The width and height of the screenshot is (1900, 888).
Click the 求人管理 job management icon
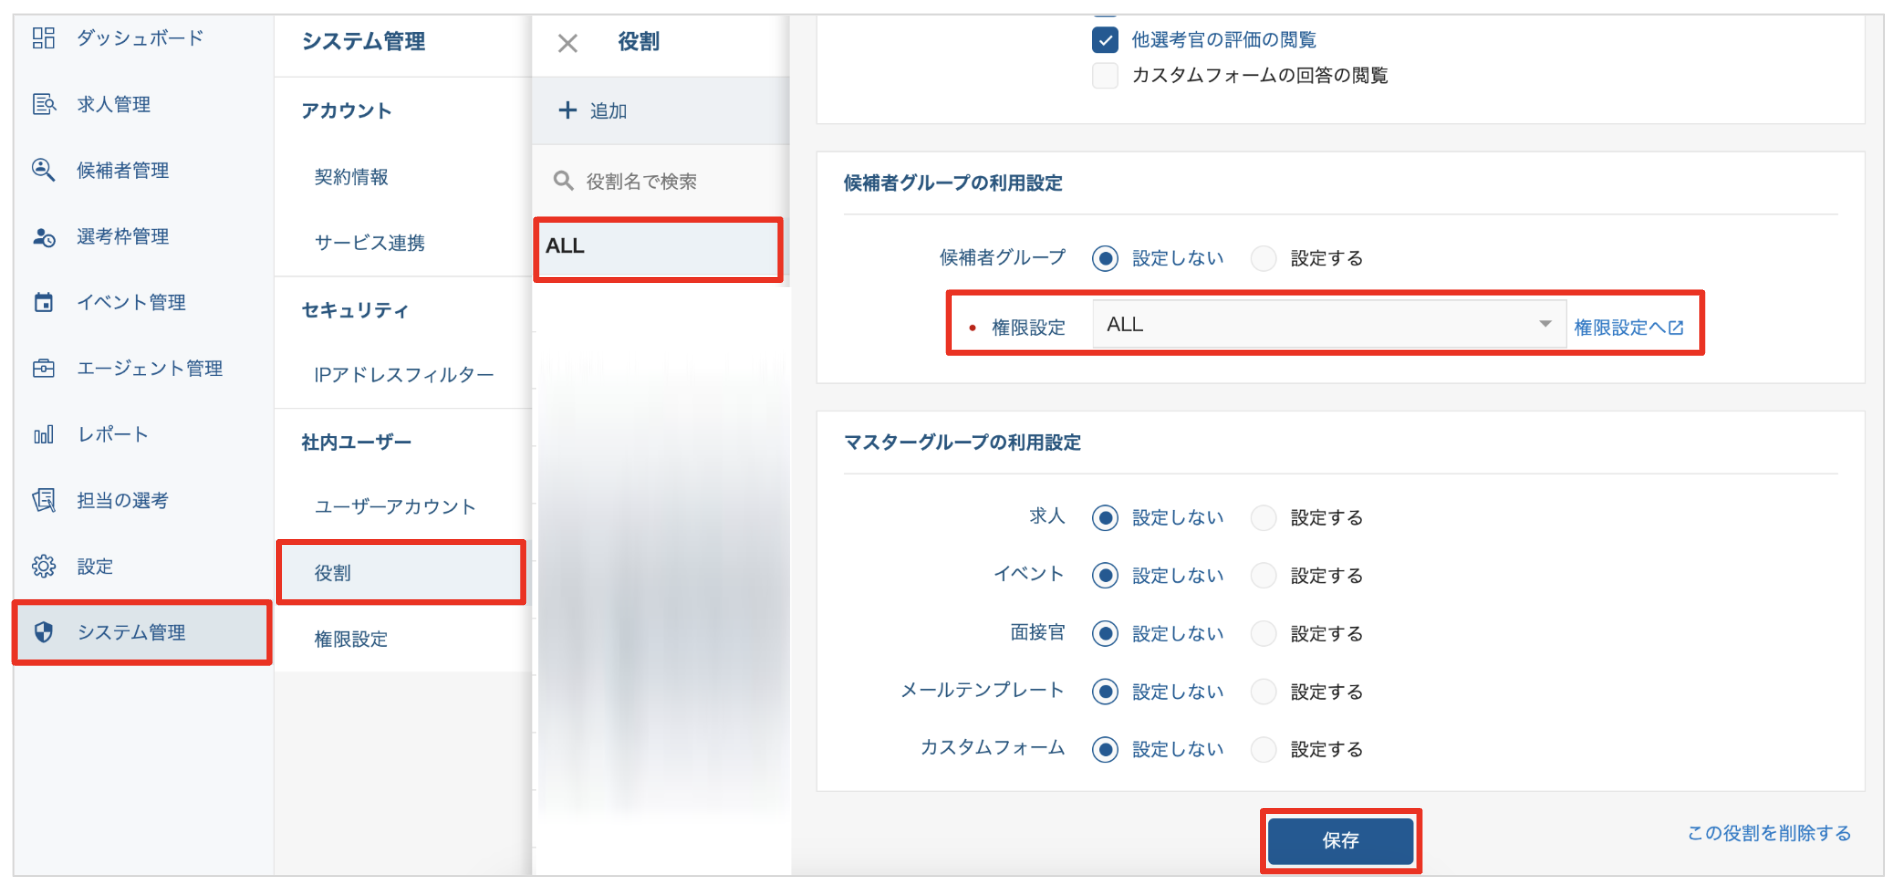43,104
